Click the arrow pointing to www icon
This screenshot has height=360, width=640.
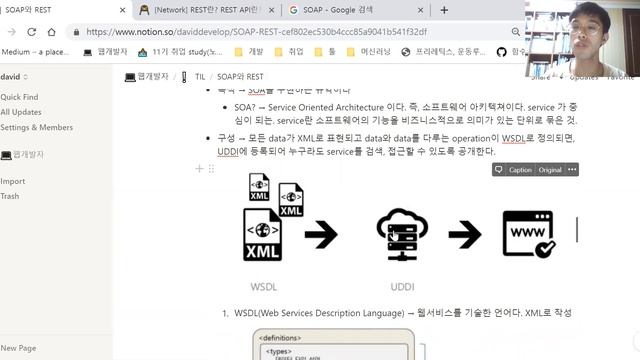pos(465,235)
